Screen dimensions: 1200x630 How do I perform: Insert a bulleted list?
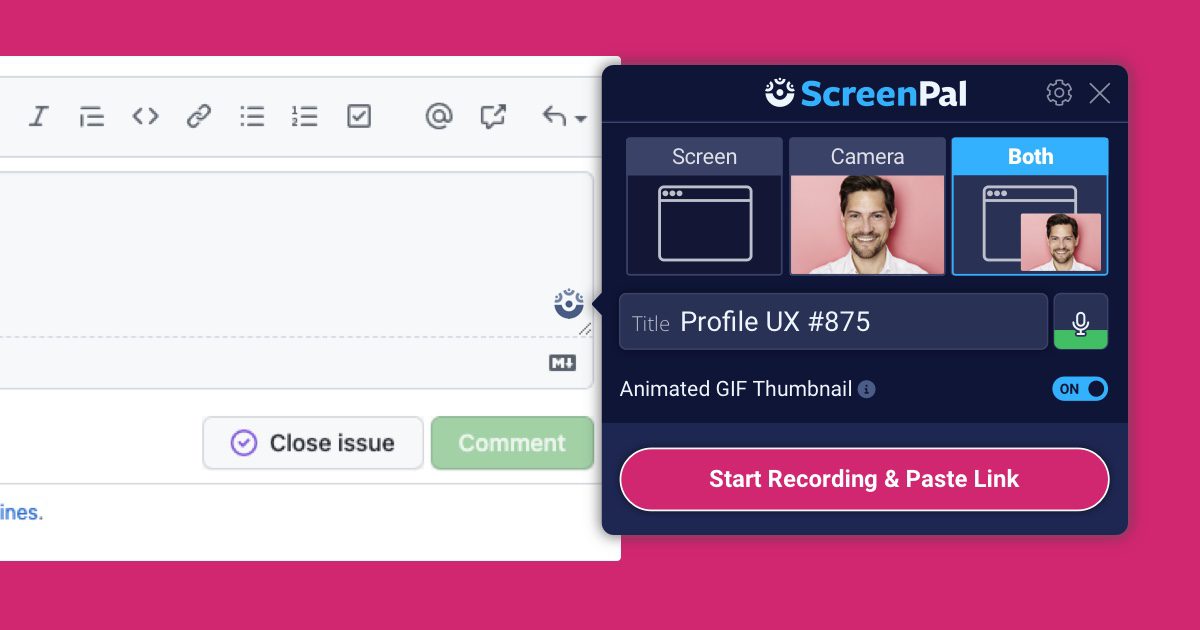pos(252,116)
